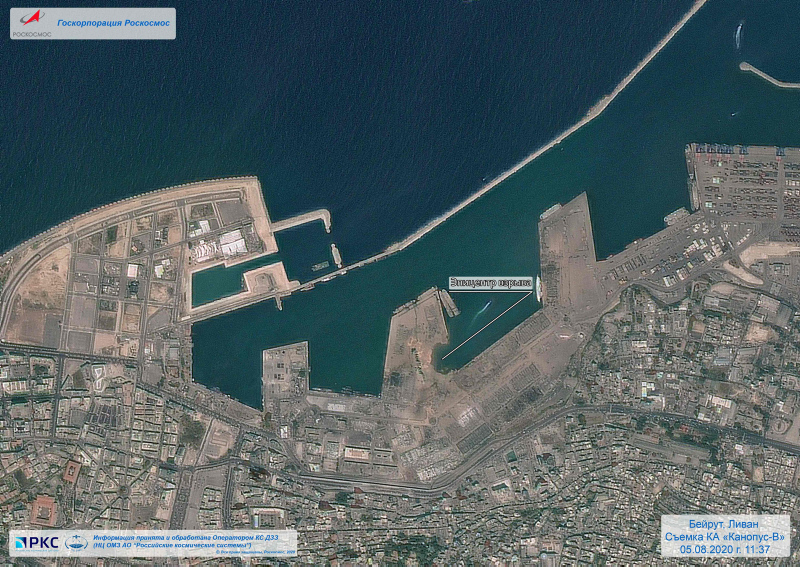Click the white-roofed buildings on reclaimed land
This screenshot has height=567, width=800.
point(231,243)
